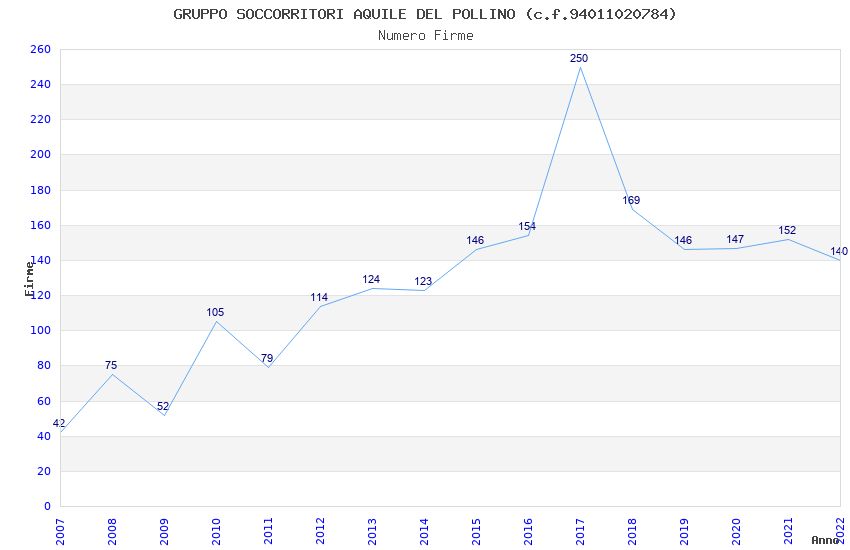850x550 pixels.
Task: Click y-axis tick value 180
Action: pos(41,190)
